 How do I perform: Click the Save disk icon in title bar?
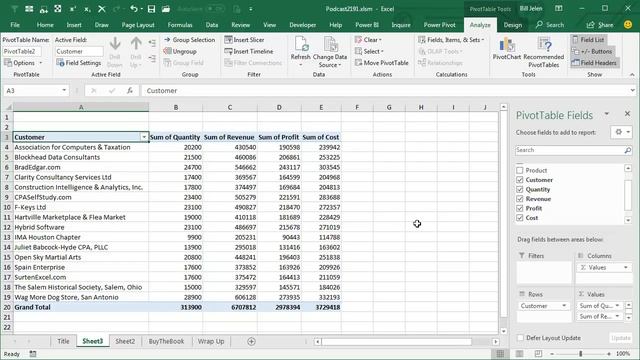point(151,9)
